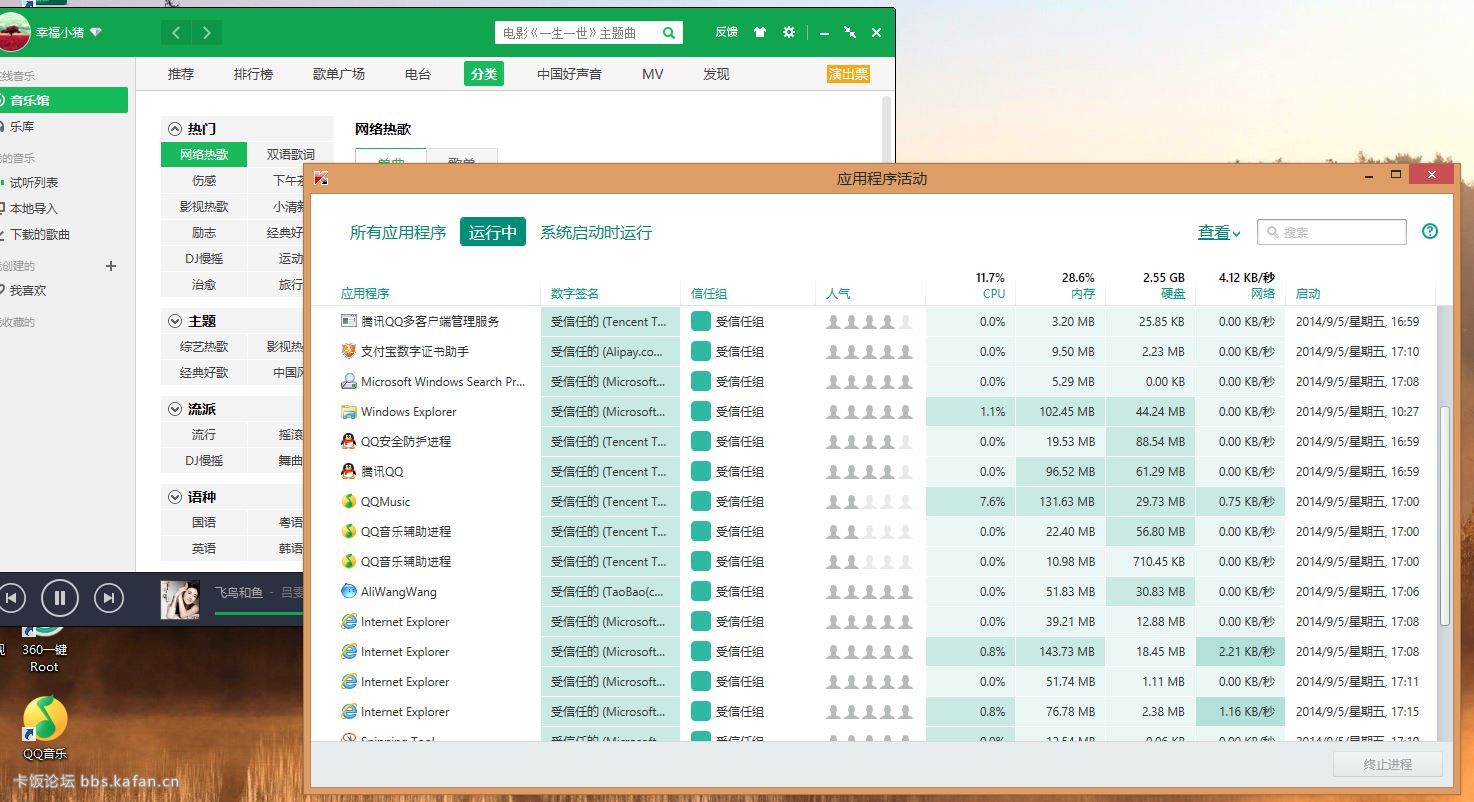Select the AliWangWang process icon
Viewport: 1474px width, 802px height.
click(x=349, y=591)
